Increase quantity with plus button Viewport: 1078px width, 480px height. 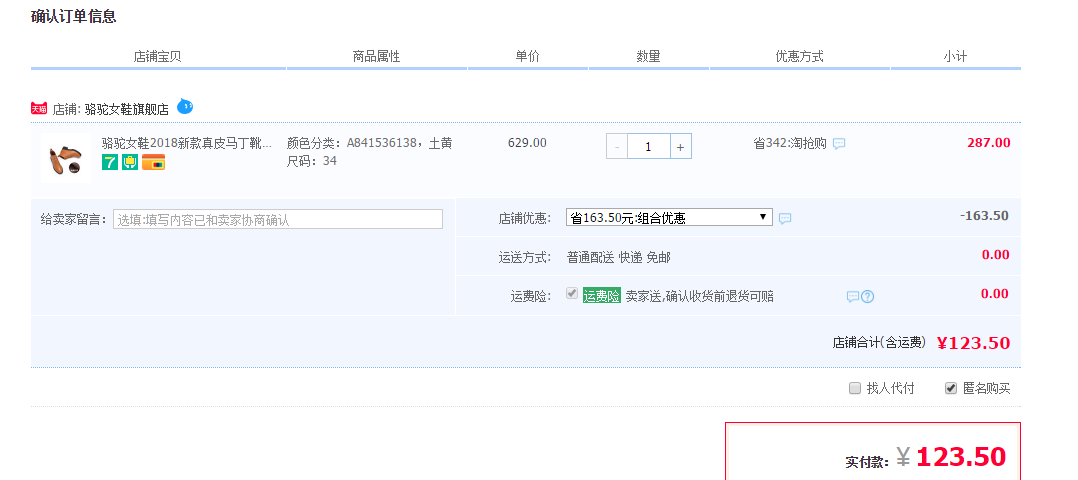pos(681,146)
